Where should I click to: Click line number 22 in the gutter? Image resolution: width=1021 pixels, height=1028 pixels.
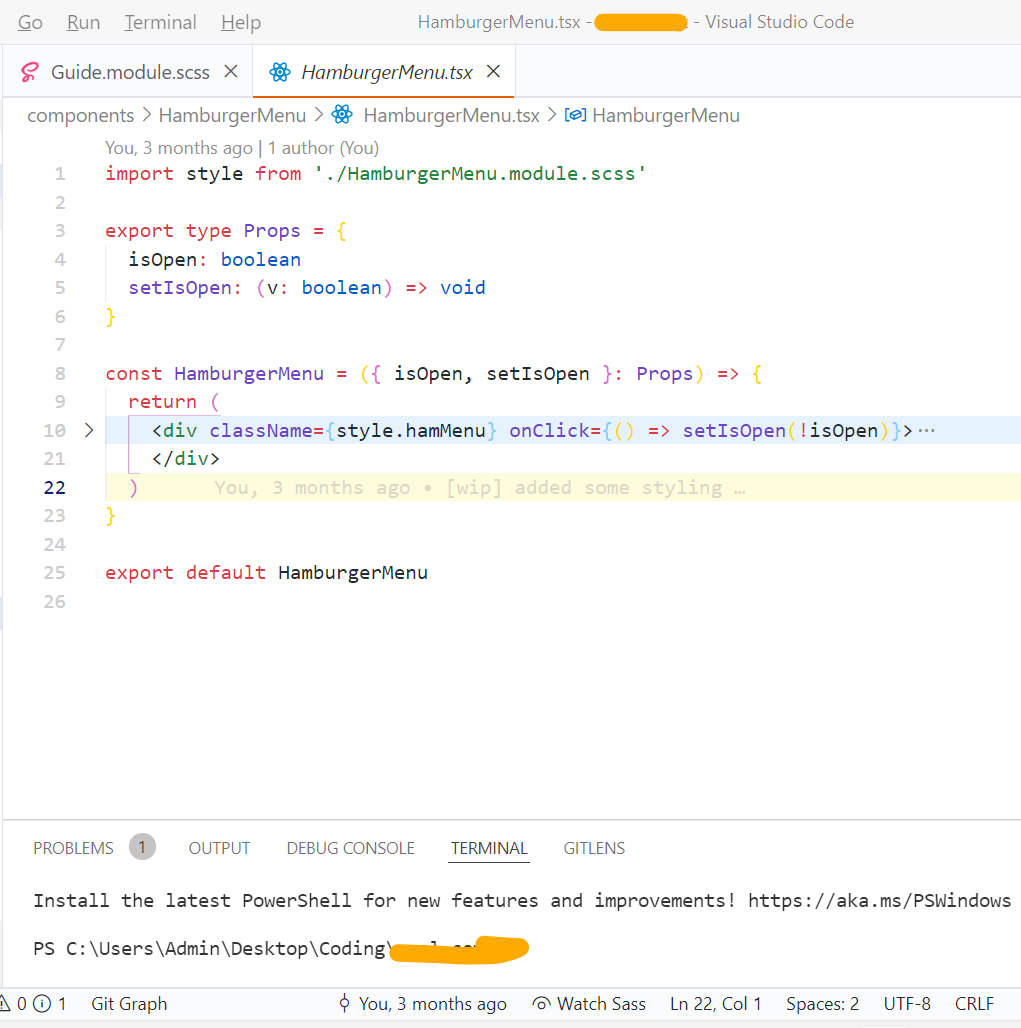click(x=54, y=487)
